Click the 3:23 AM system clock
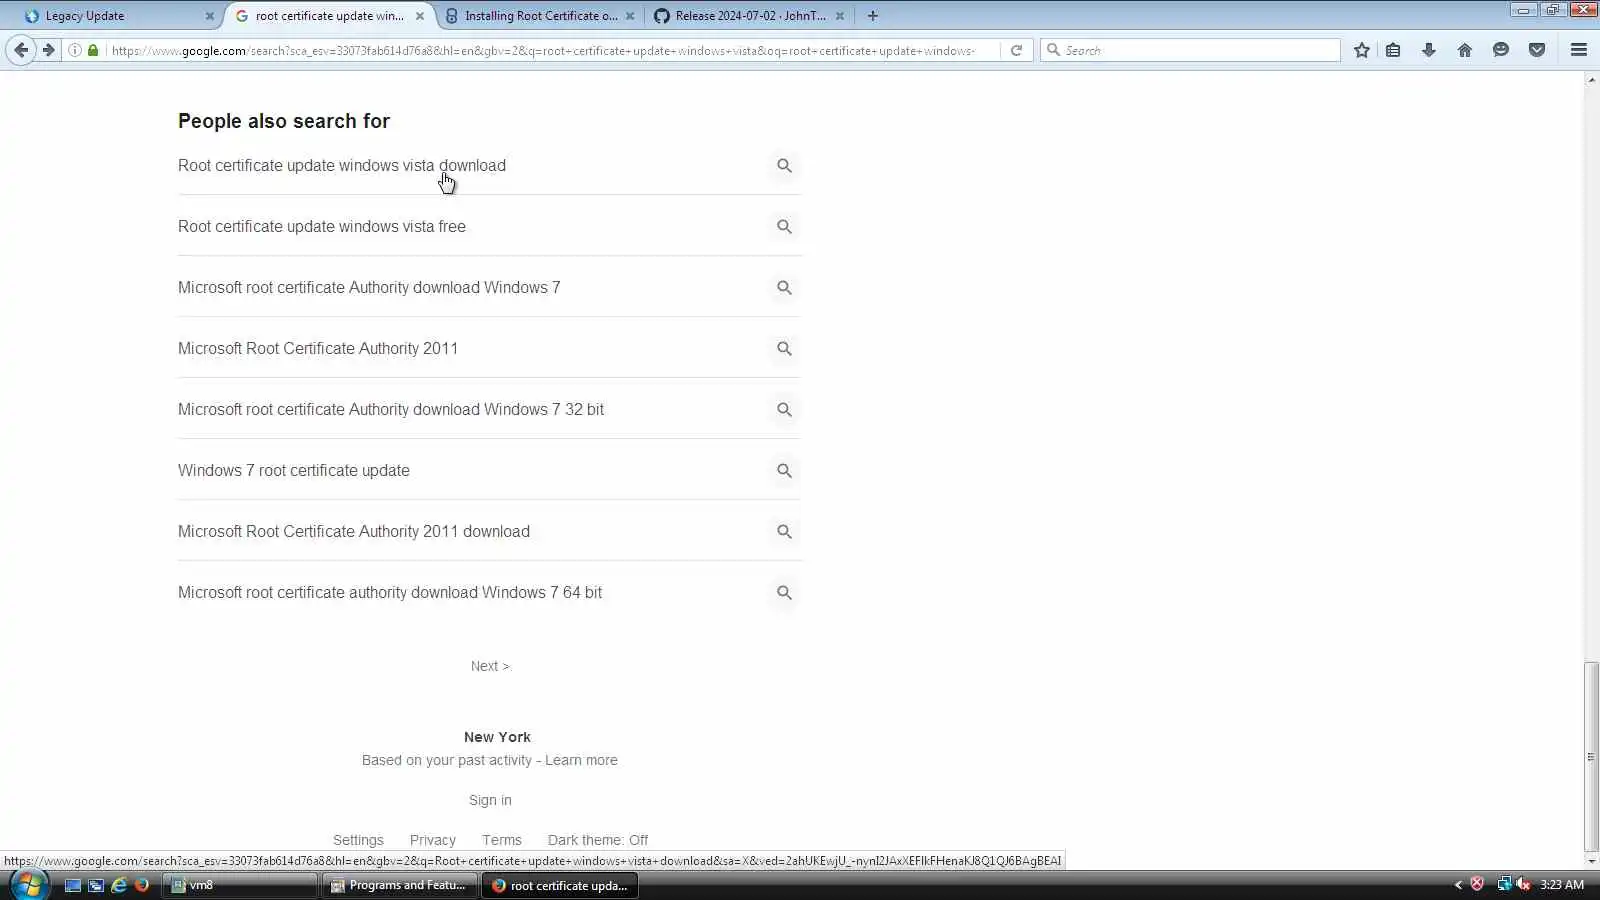 pyautogui.click(x=1562, y=885)
